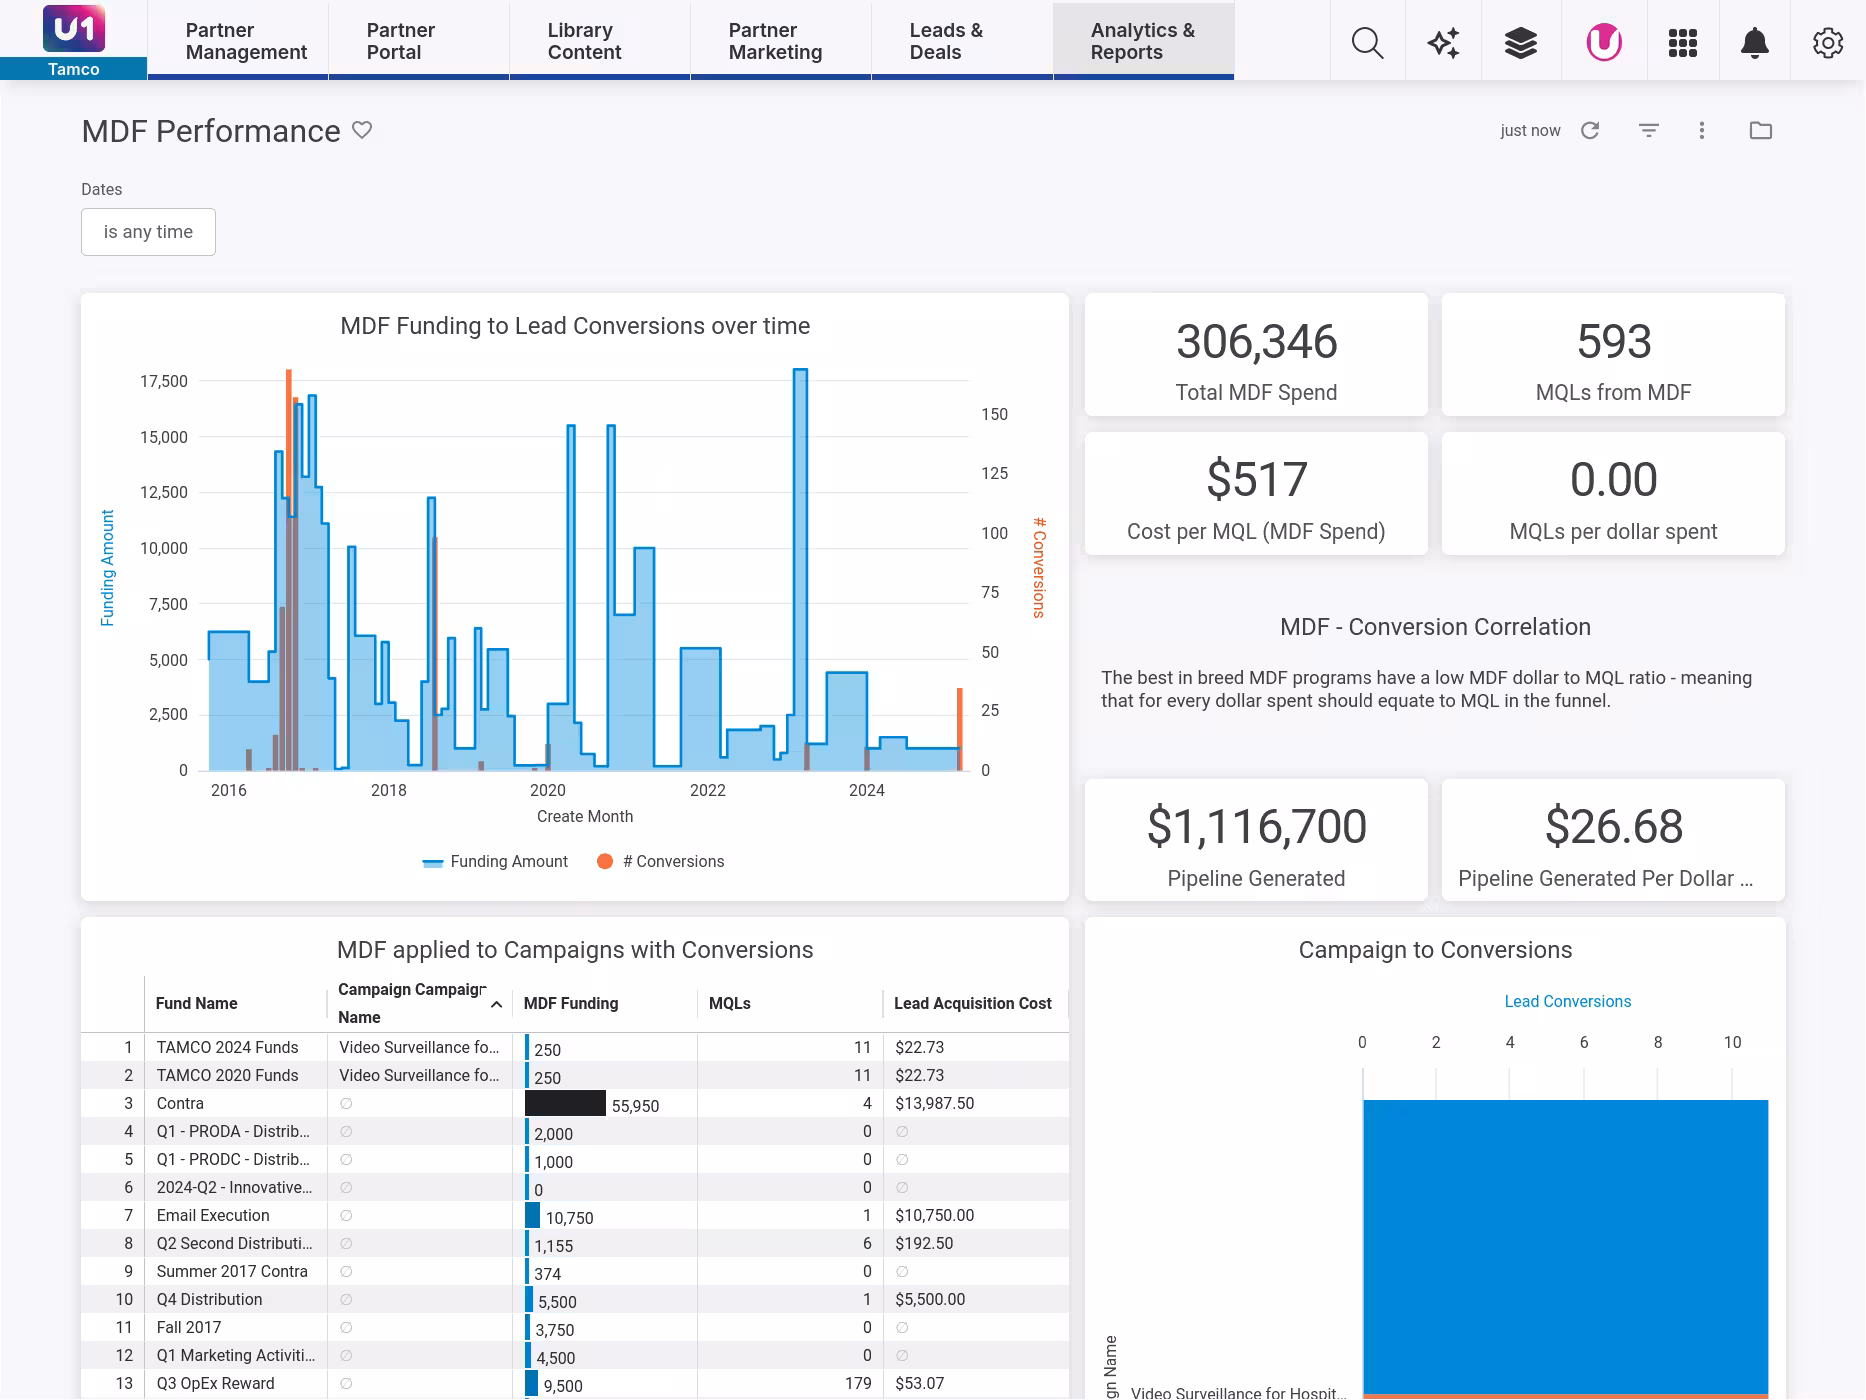Click the Total MDF Spend 306,346 tile
The image size is (1866, 1400).
click(x=1256, y=355)
